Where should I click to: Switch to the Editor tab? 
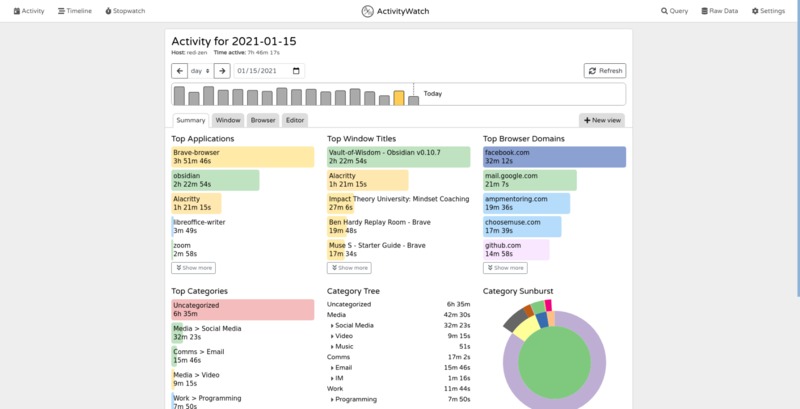click(x=295, y=120)
